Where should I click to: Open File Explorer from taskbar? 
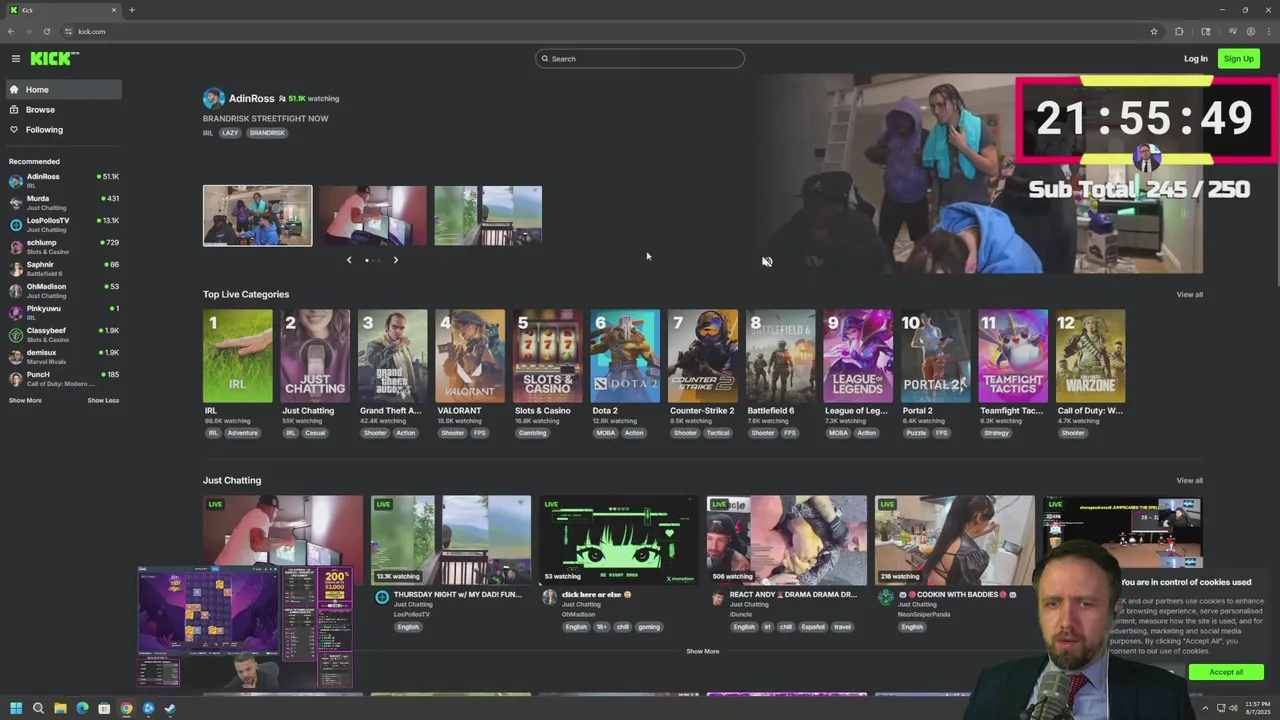[x=60, y=709]
